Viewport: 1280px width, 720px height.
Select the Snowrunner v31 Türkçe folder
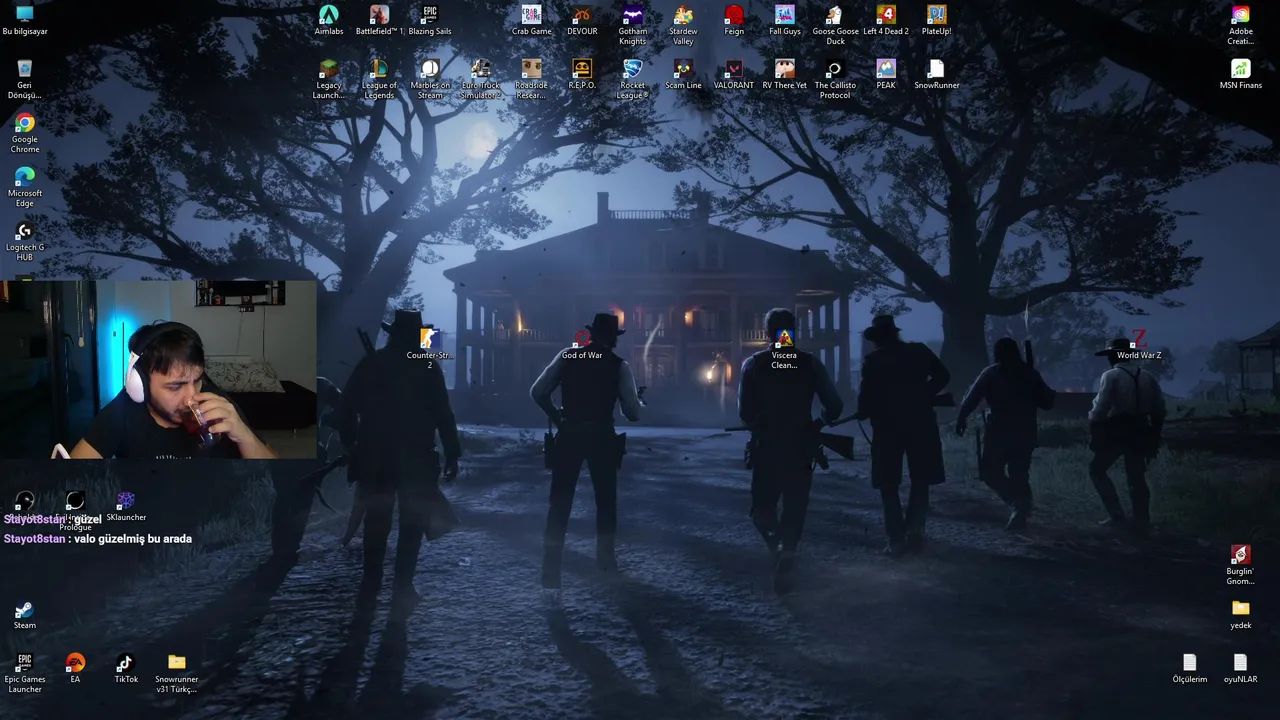177,673
